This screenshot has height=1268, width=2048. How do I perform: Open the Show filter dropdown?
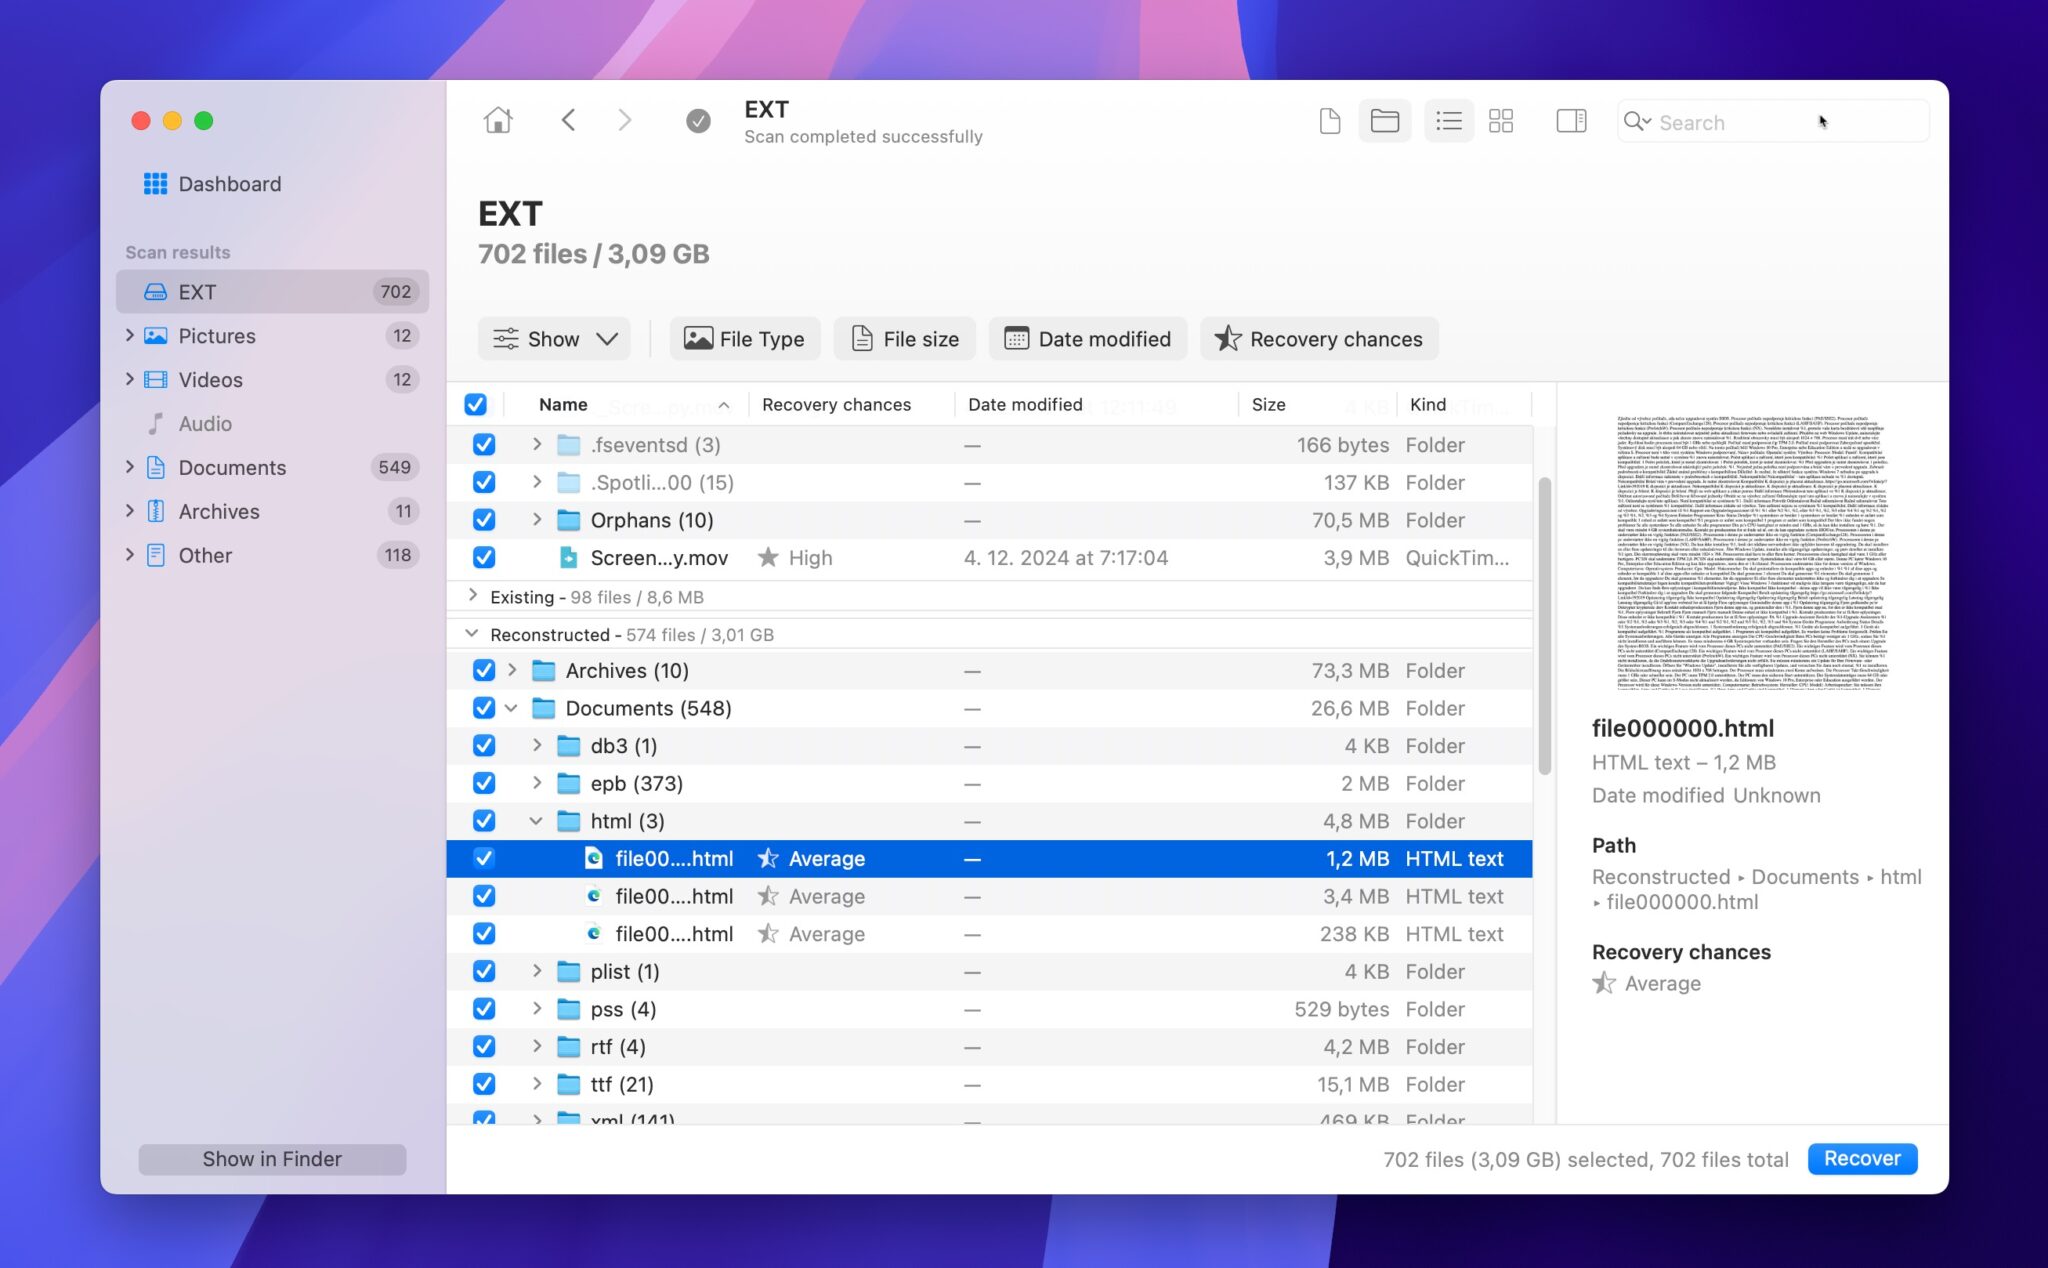(554, 338)
